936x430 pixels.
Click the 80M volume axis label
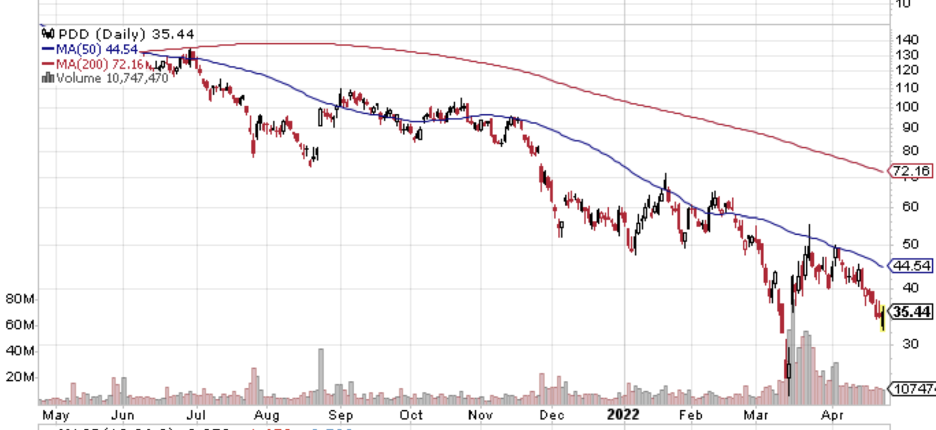click(20, 299)
